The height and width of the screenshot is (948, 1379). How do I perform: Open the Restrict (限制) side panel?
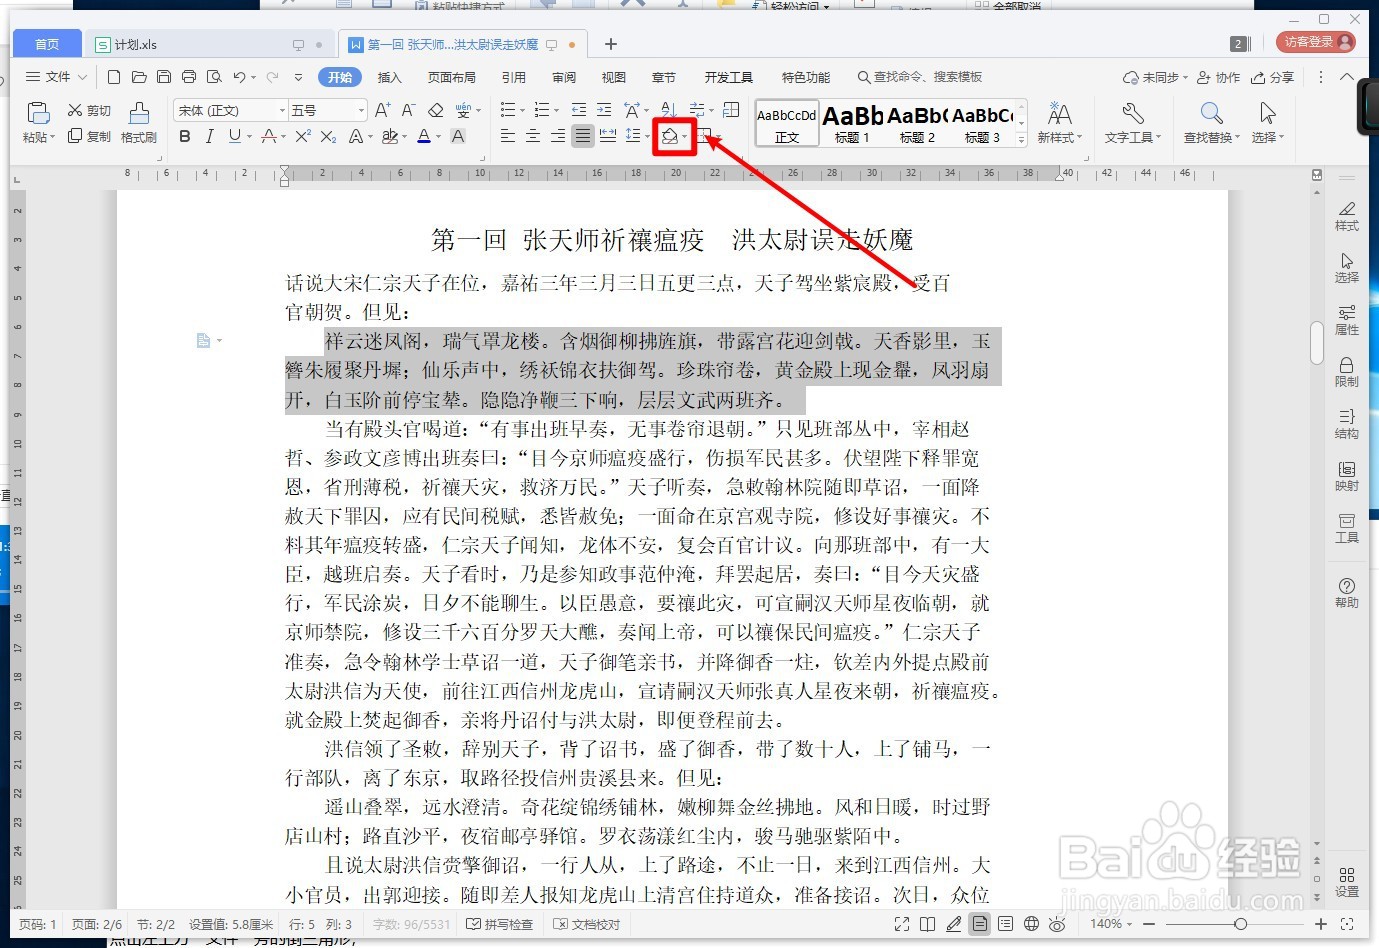(1347, 372)
